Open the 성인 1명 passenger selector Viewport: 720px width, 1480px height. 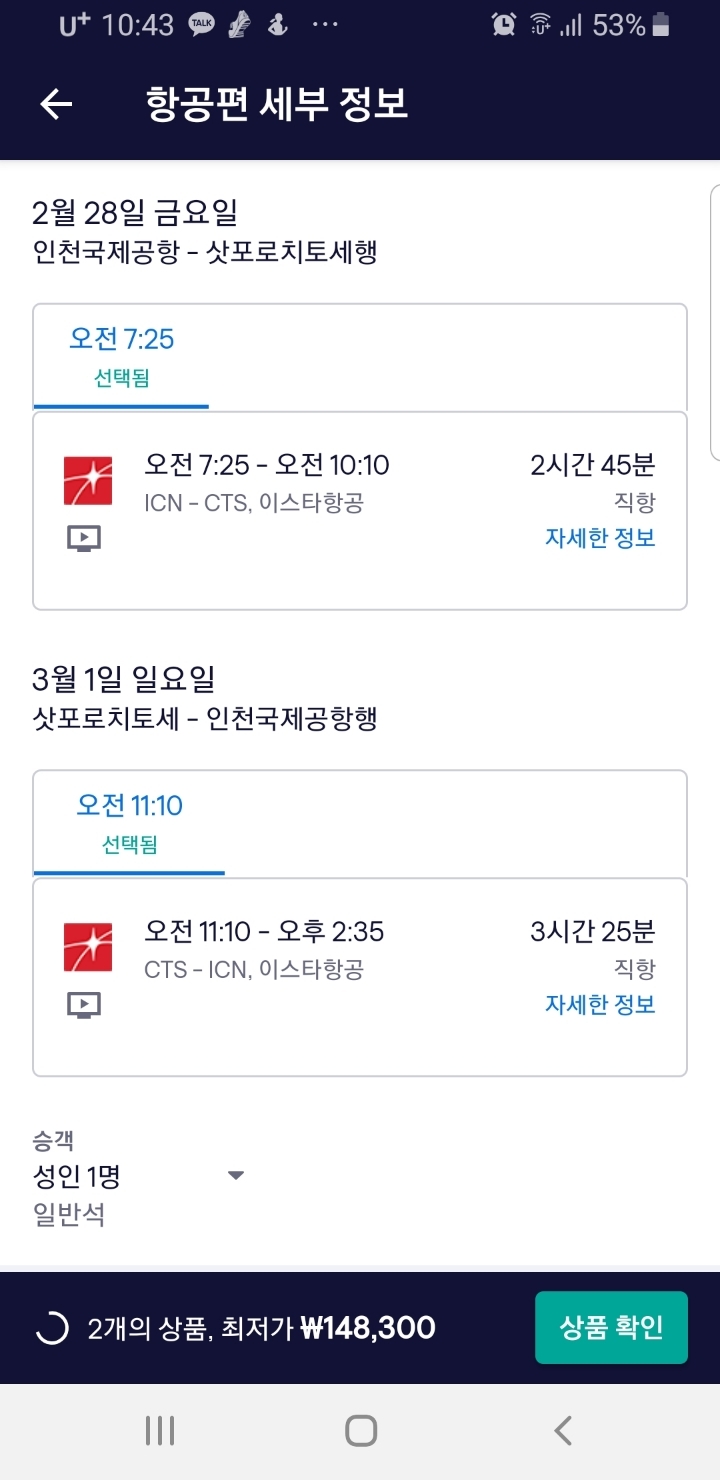pyautogui.click(x=77, y=1176)
